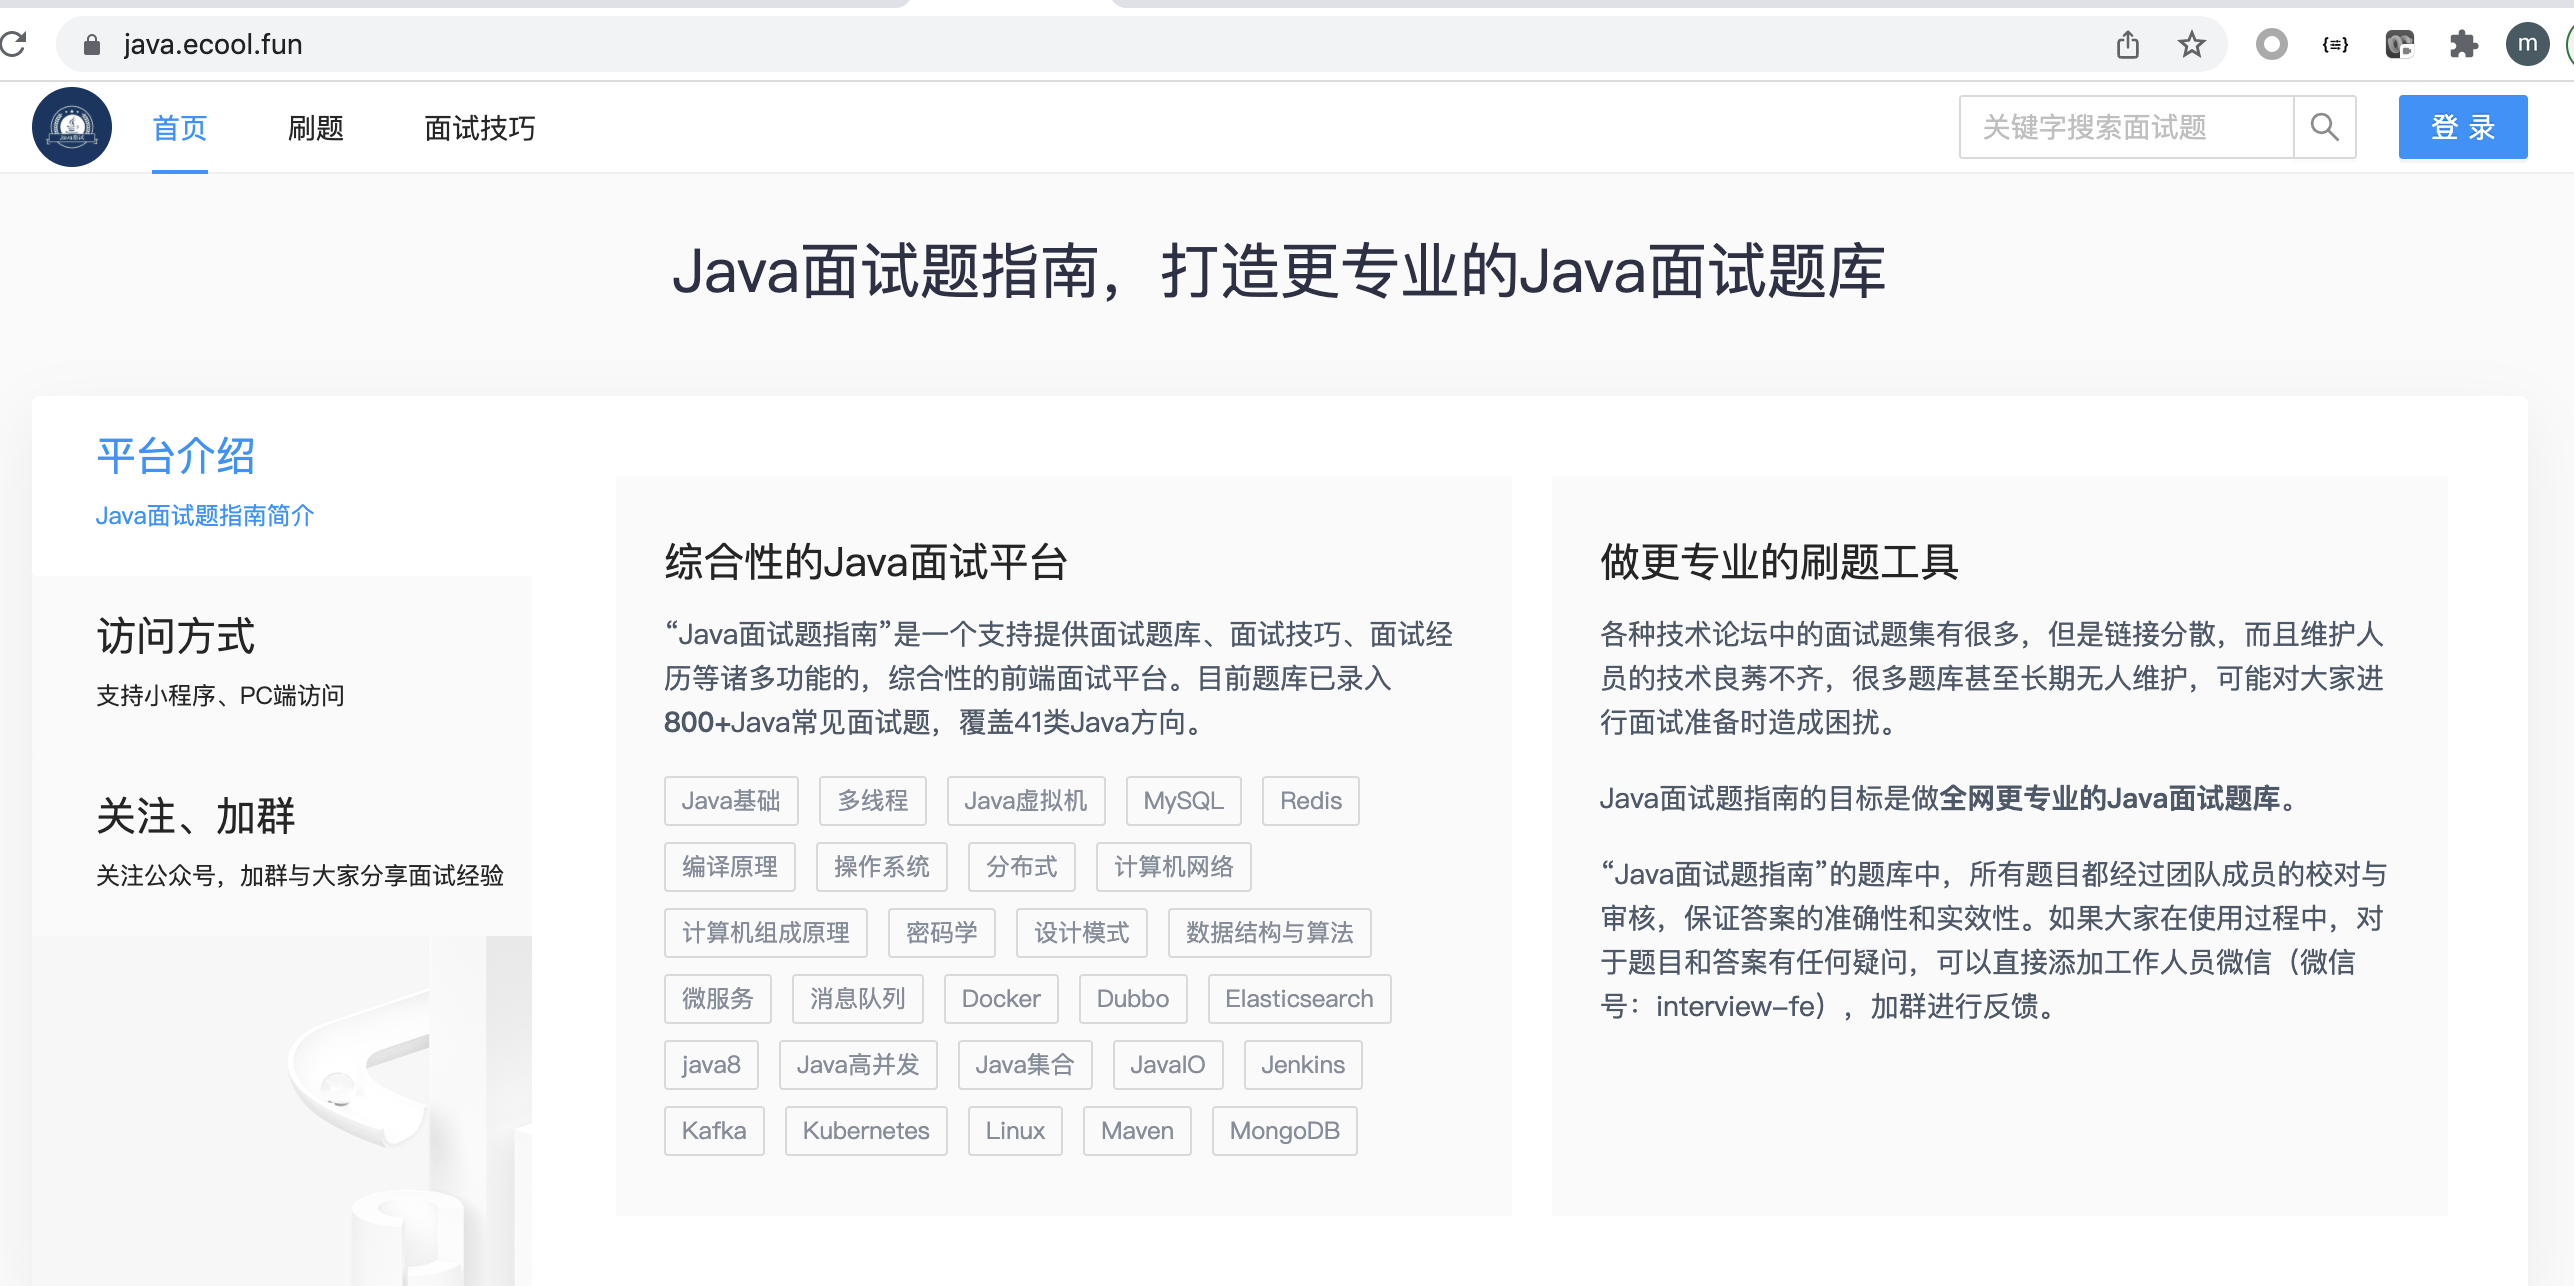2574x1286 pixels.
Task: Click the dark square extension icon
Action: 2400,44
